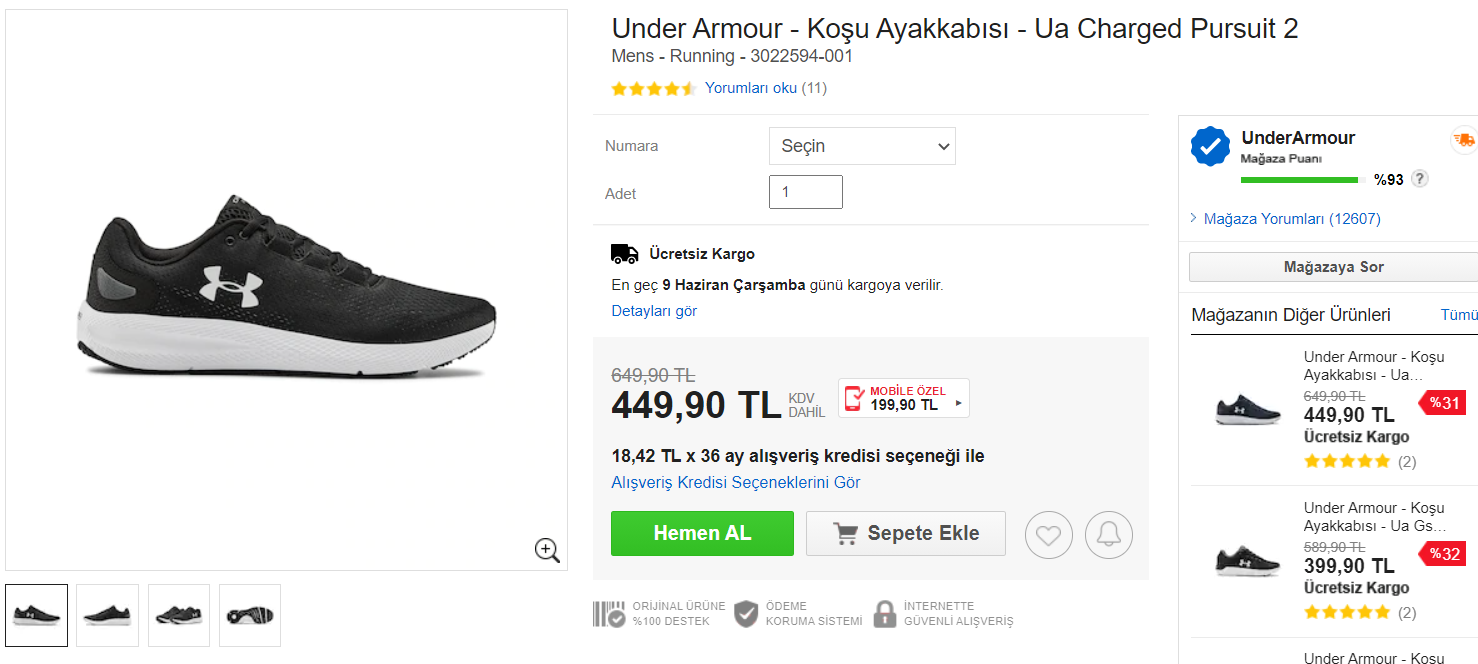Image resolution: width=1478 pixels, height=664 pixels.
Task: Click the Mobile Özel phone icon
Action: click(x=854, y=399)
